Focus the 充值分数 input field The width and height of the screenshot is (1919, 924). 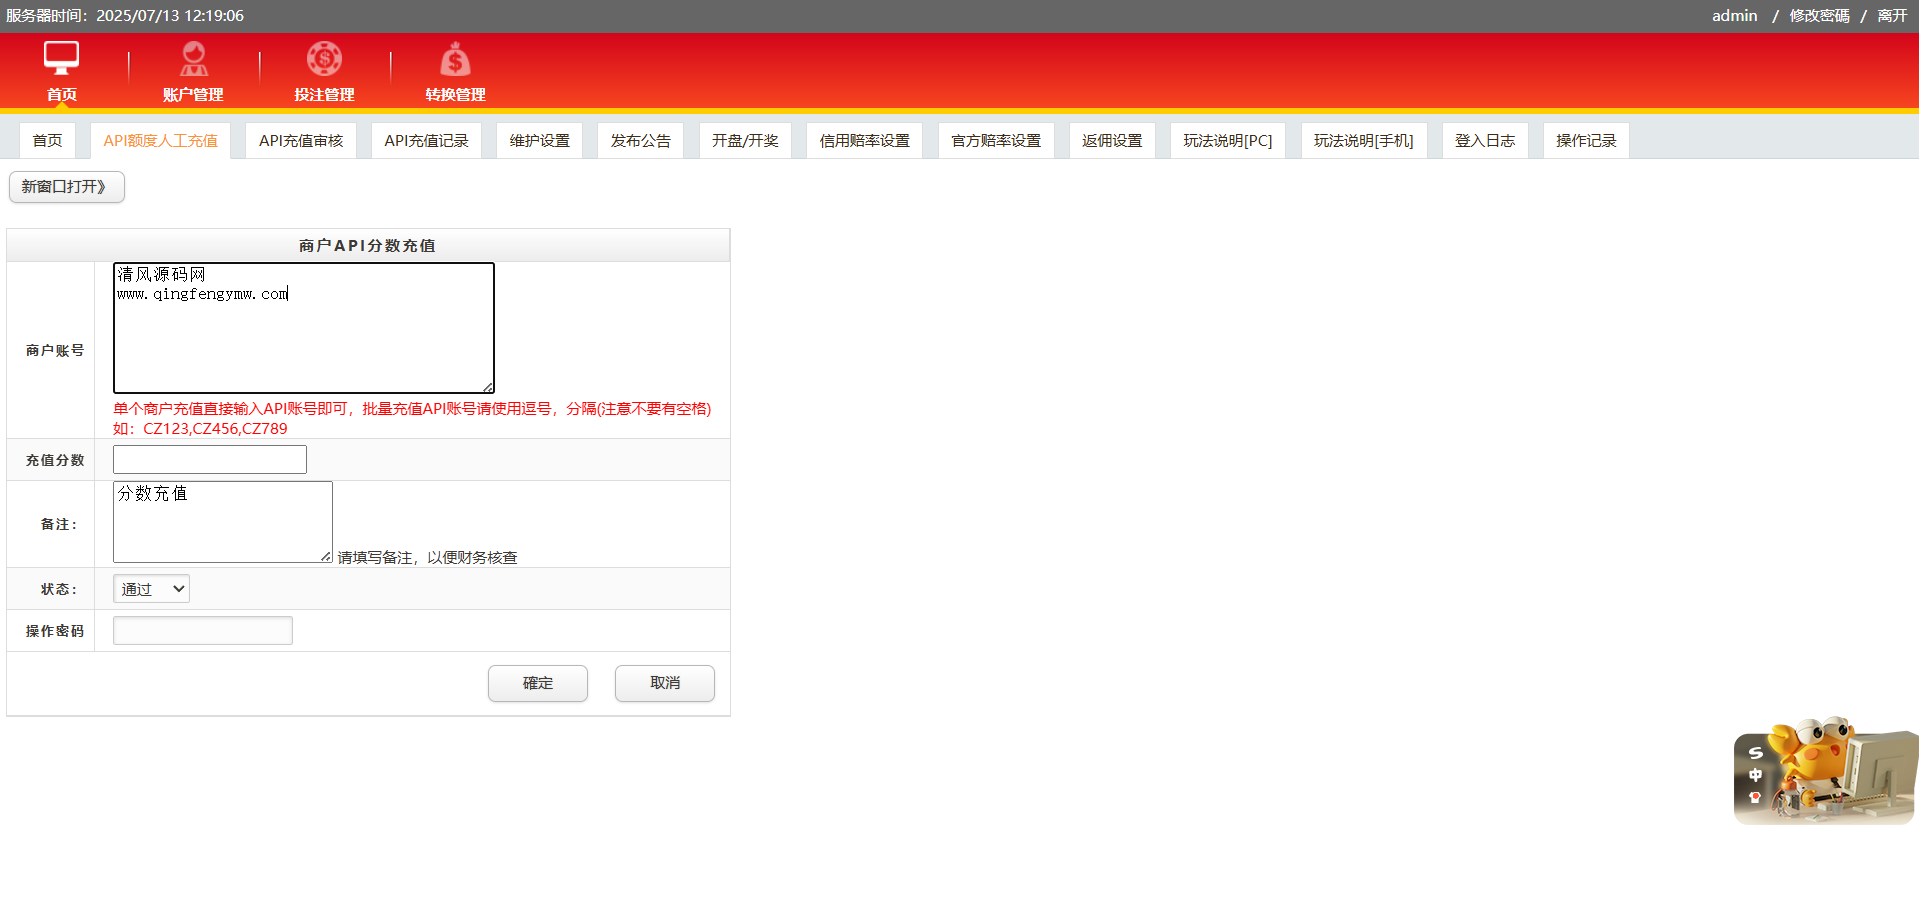210,460
